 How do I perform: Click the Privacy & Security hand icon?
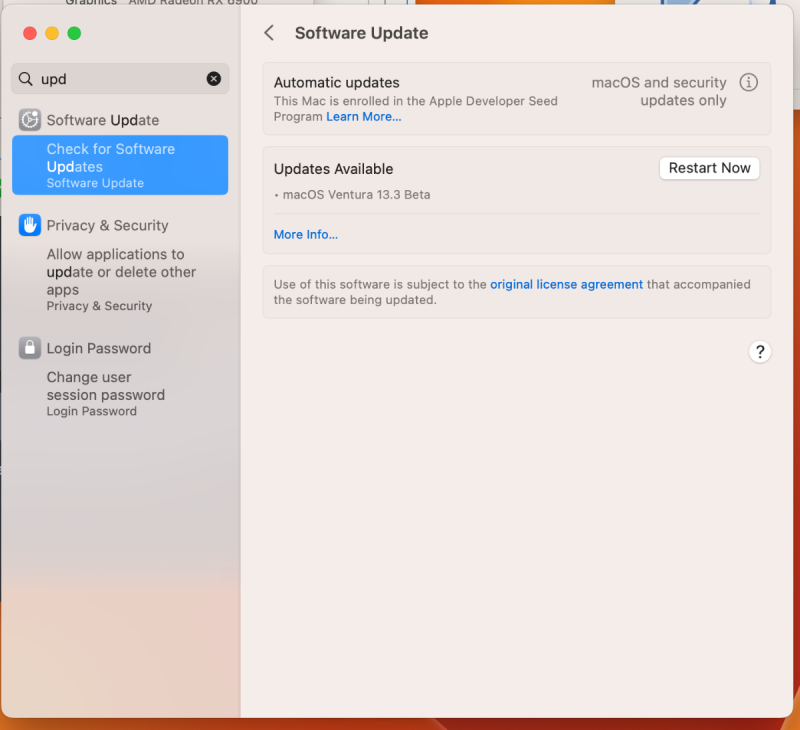30,225
